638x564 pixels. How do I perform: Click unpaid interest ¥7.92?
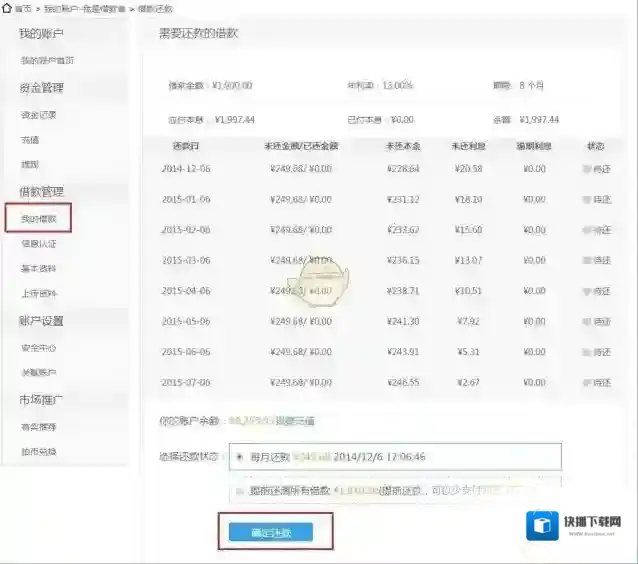click(x=468, y=321)
